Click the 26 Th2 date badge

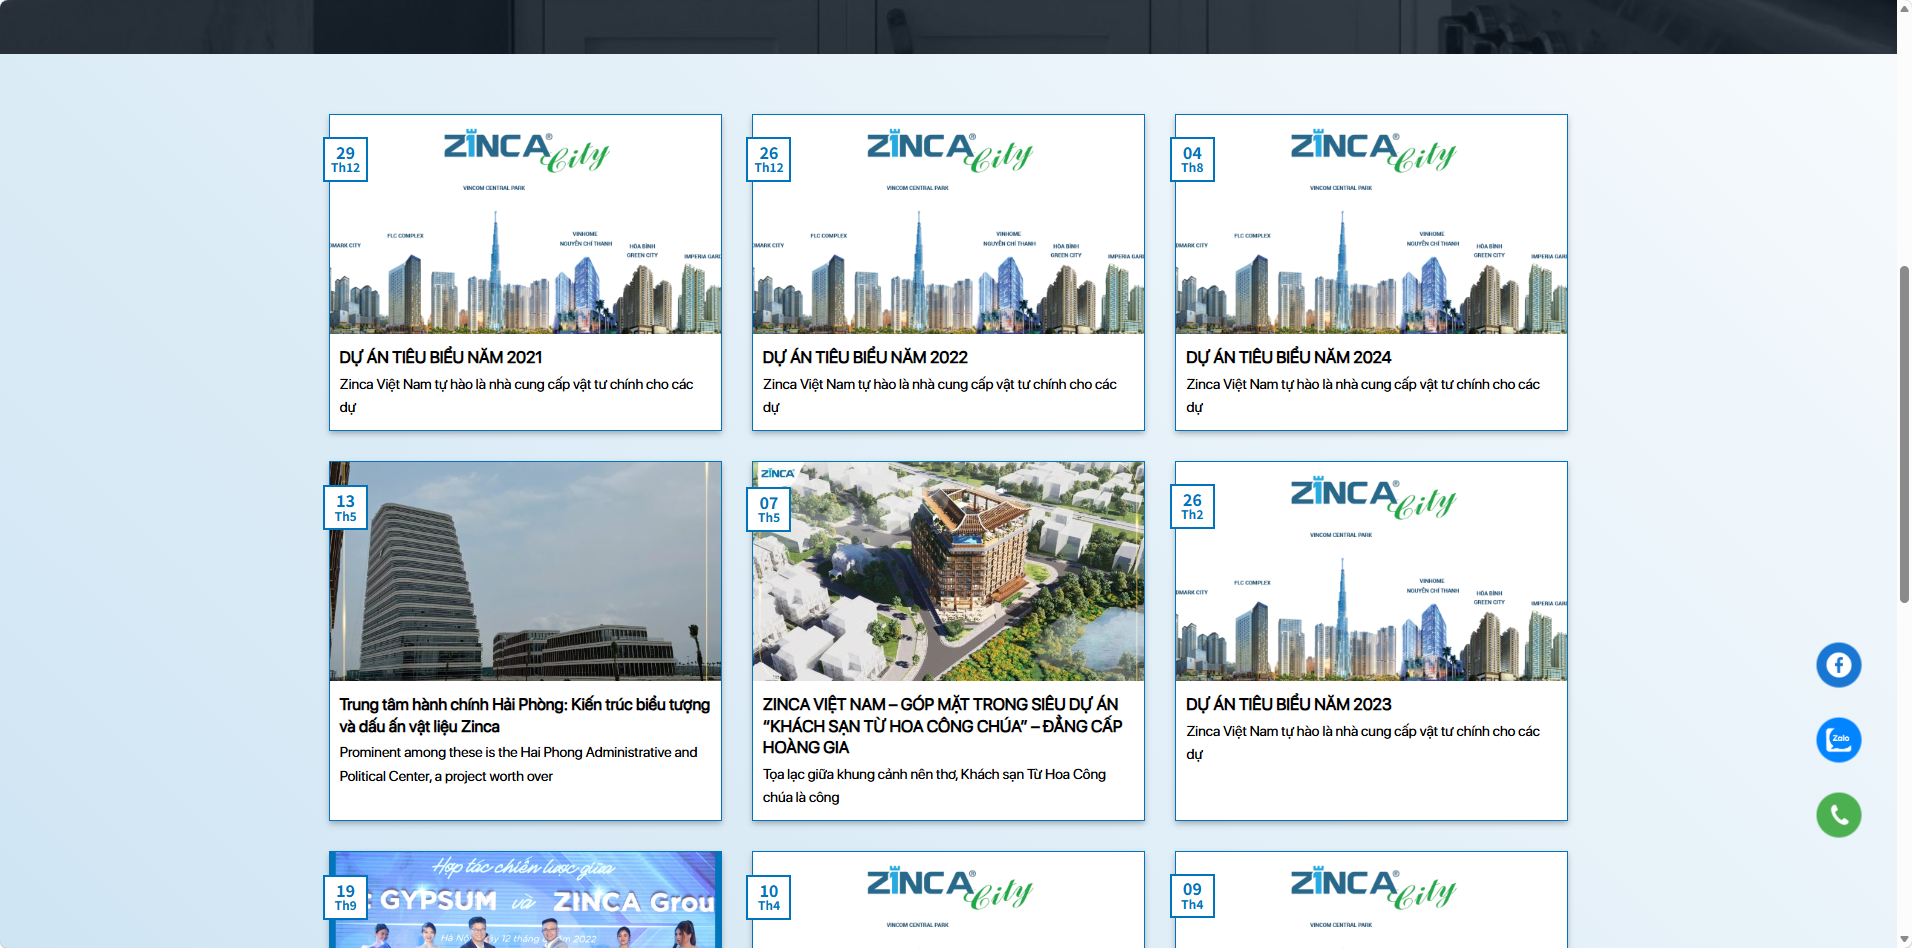click(1192, 507)
